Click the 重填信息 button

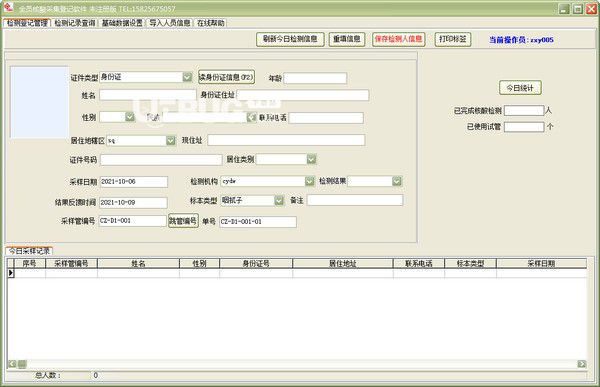(347, 39)
